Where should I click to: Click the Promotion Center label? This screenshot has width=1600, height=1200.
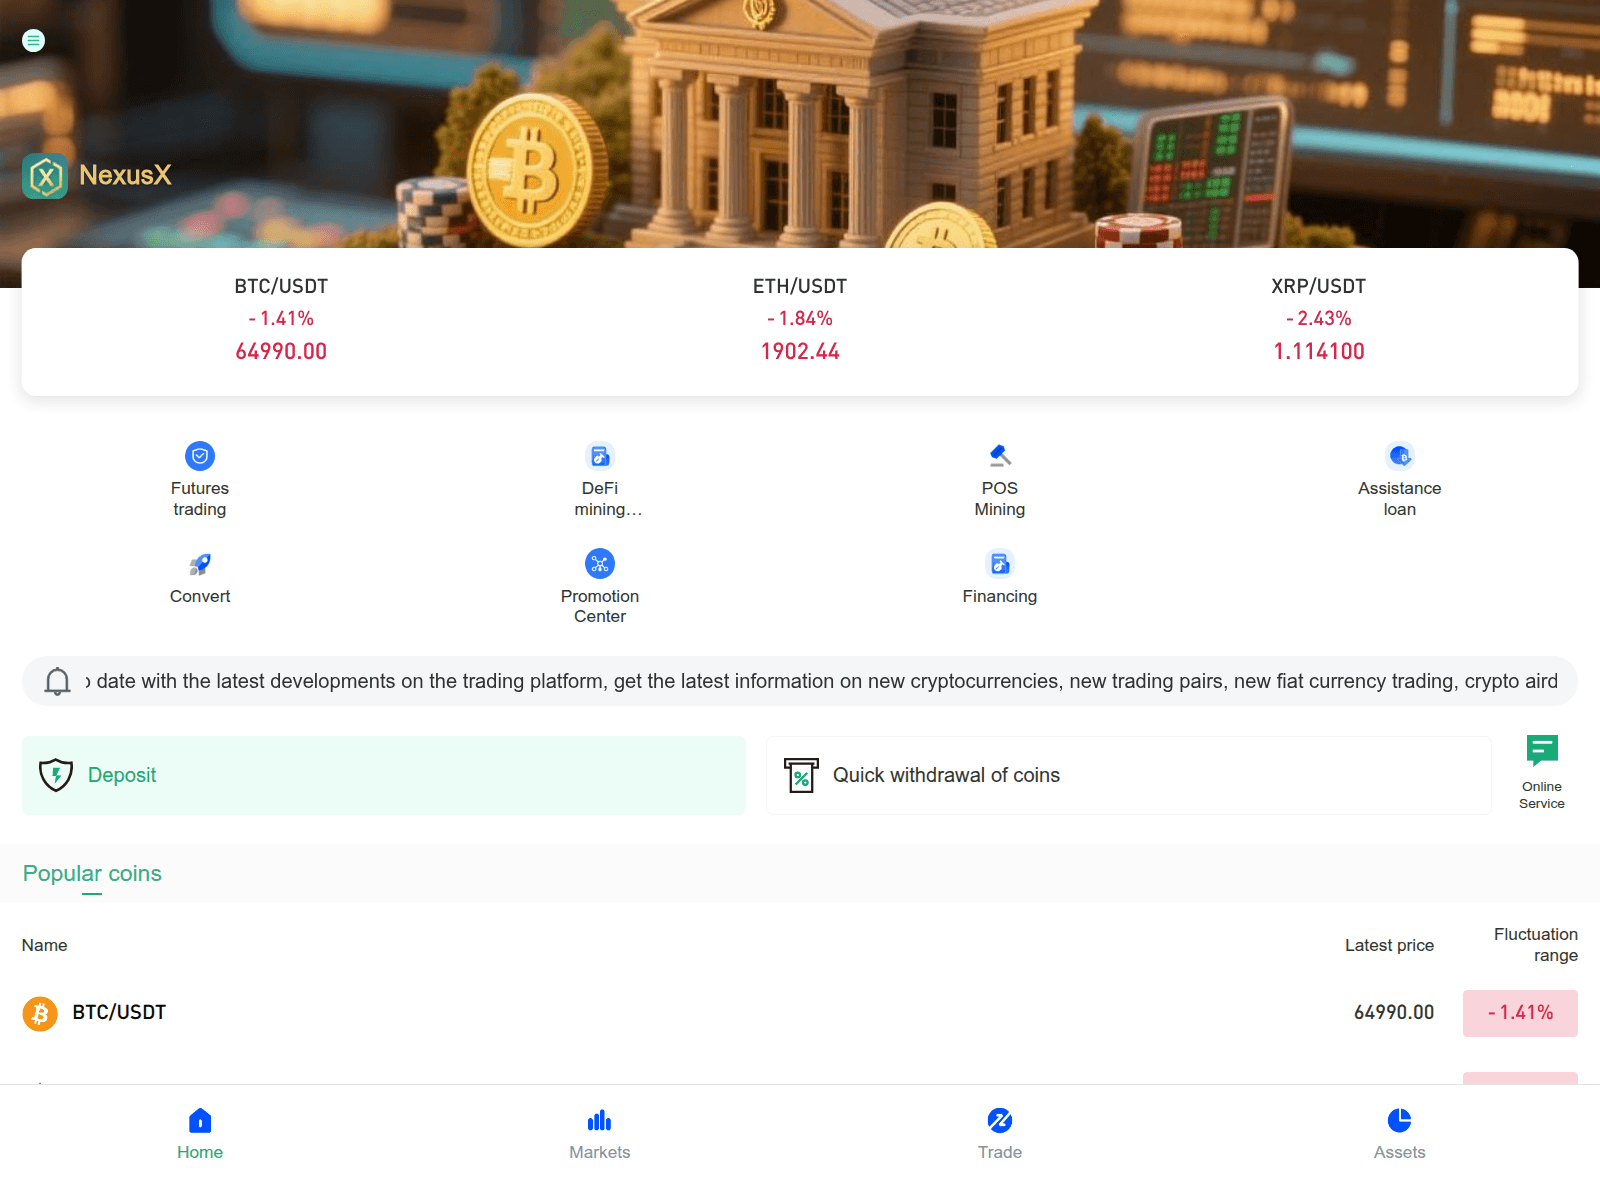click(x=600, y=606)
